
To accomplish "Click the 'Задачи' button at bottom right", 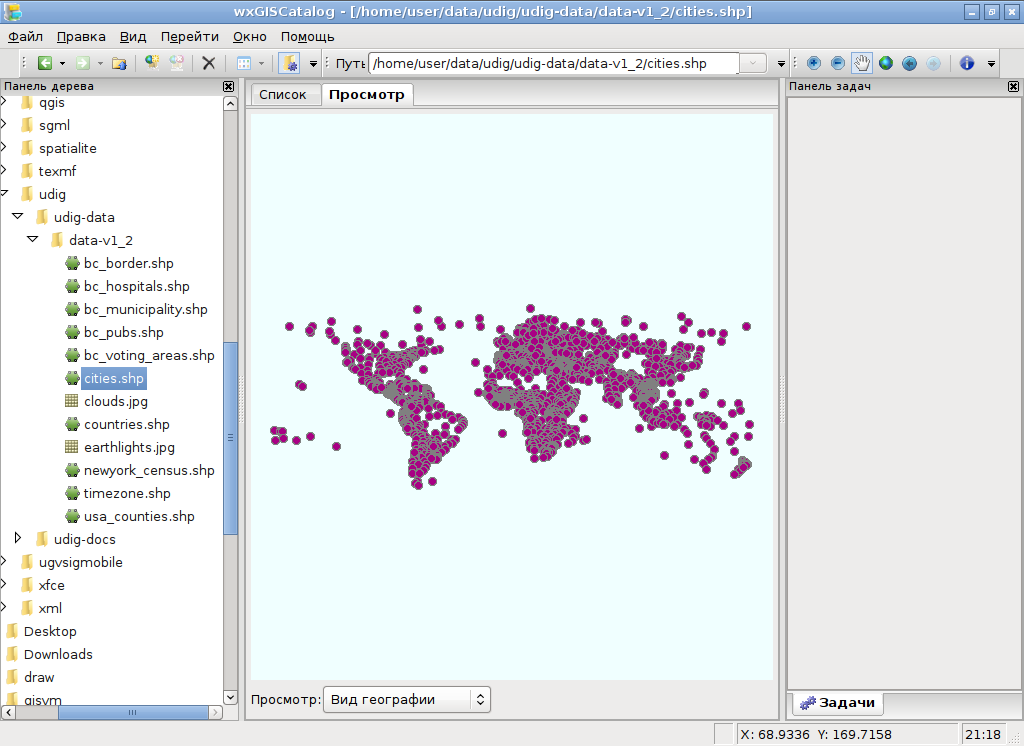I will pos(838,703).
